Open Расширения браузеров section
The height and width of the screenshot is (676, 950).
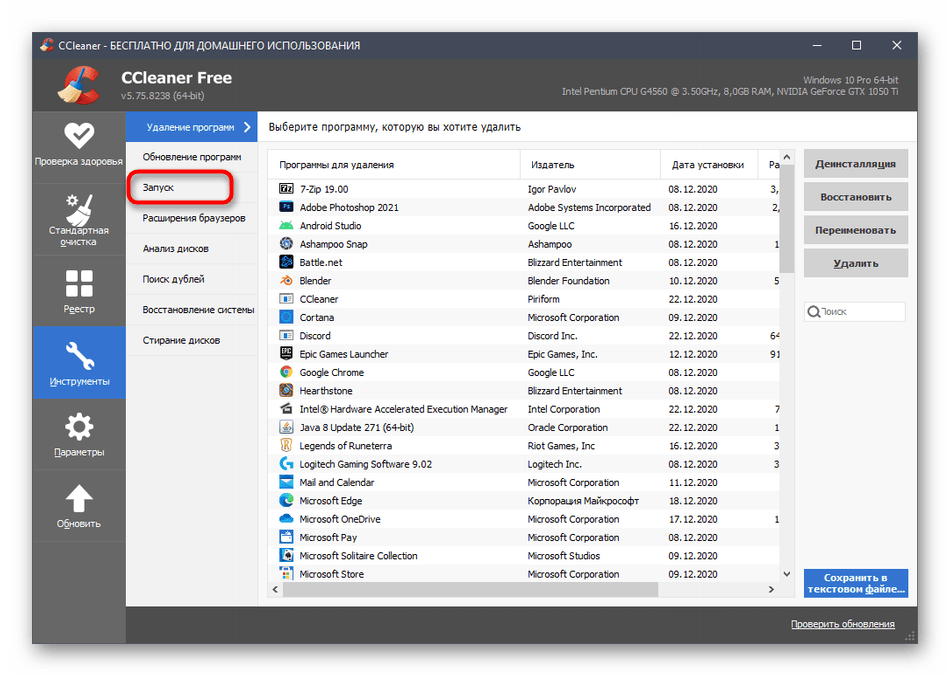click(193, 218)
